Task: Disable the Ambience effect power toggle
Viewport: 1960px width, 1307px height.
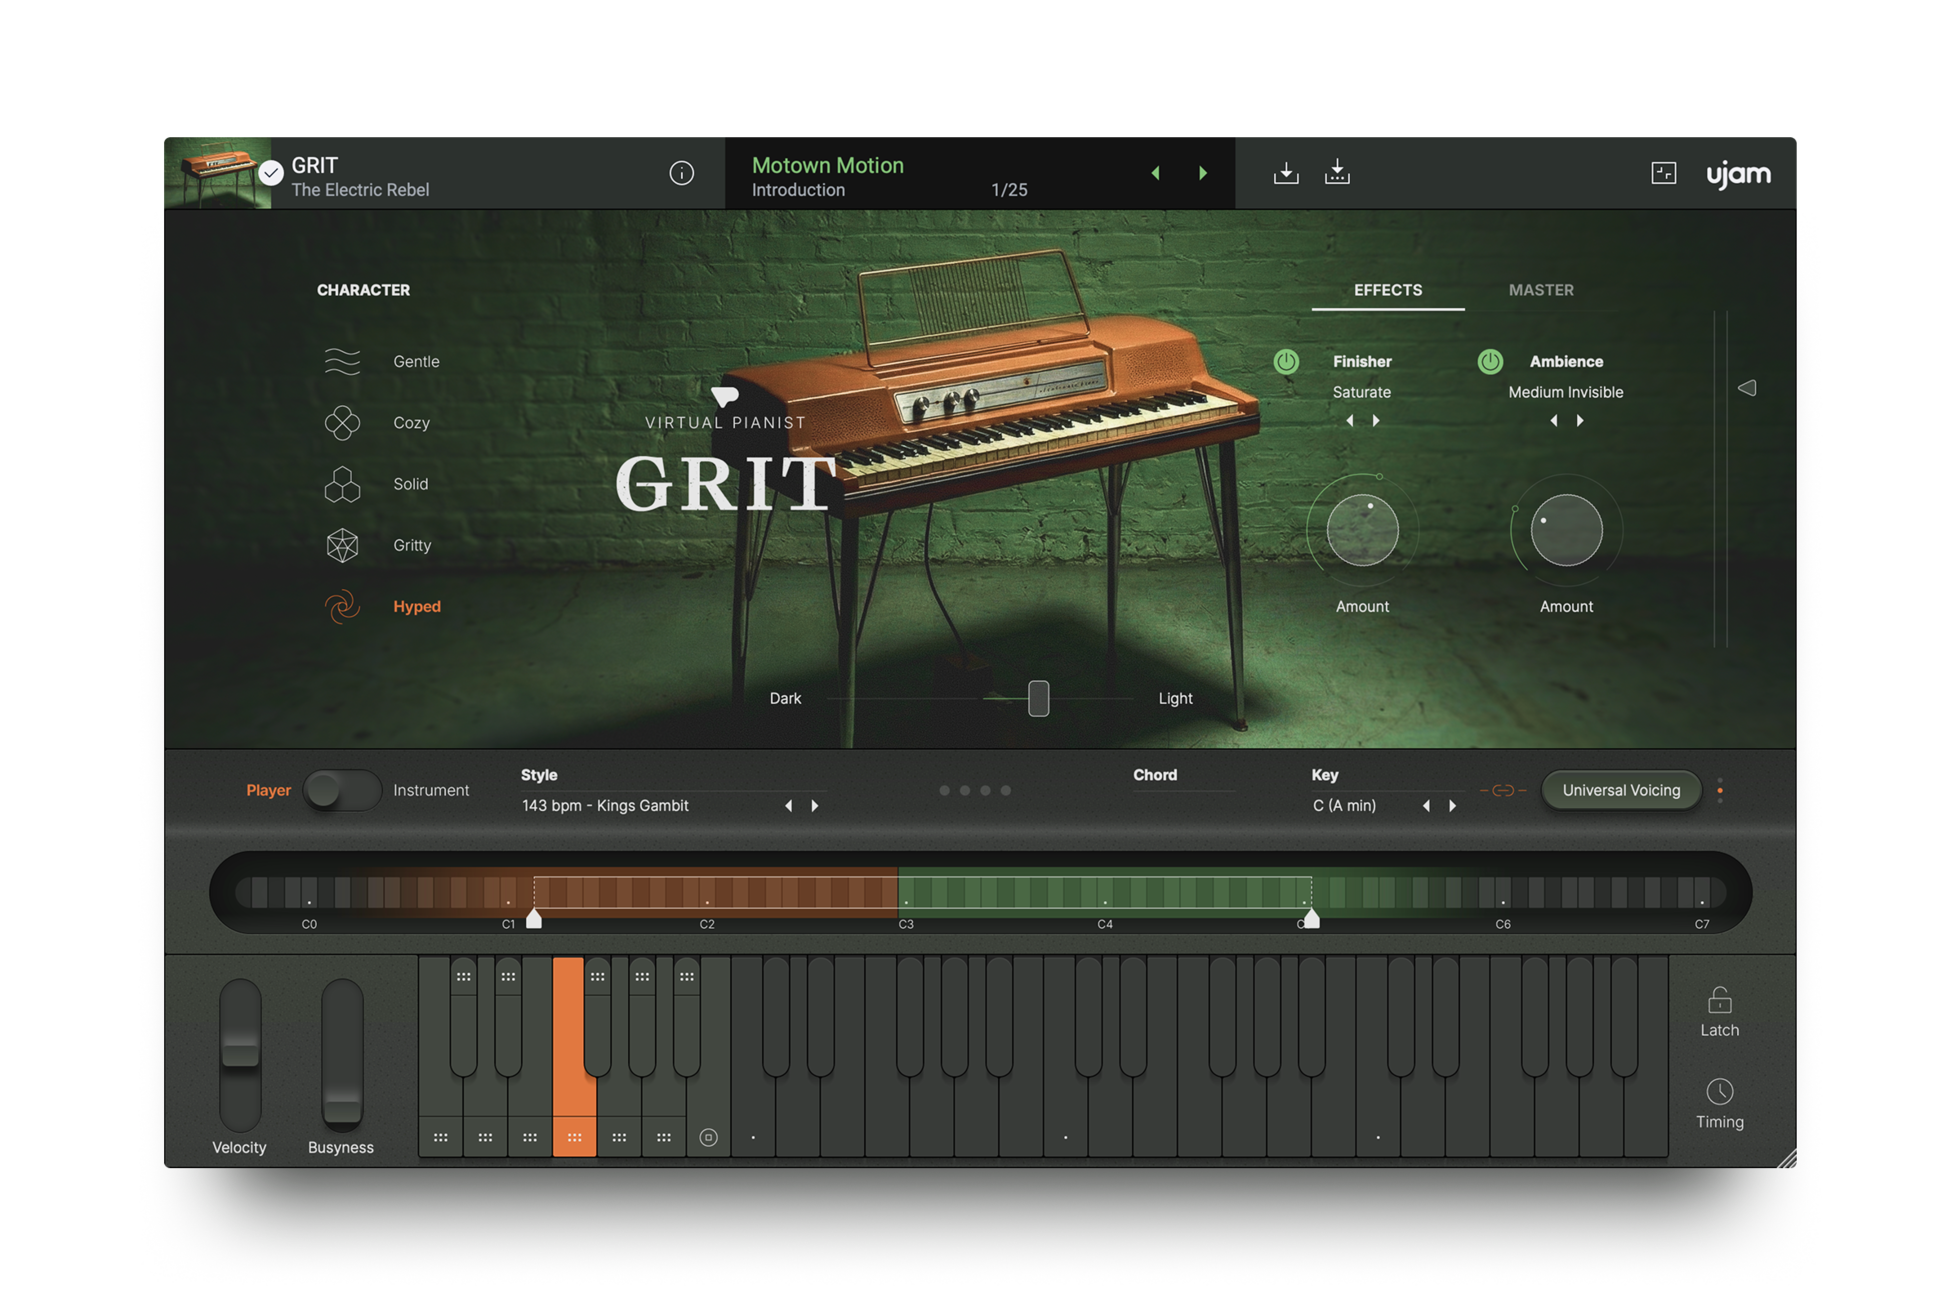Action: (x=1491, y=361)
